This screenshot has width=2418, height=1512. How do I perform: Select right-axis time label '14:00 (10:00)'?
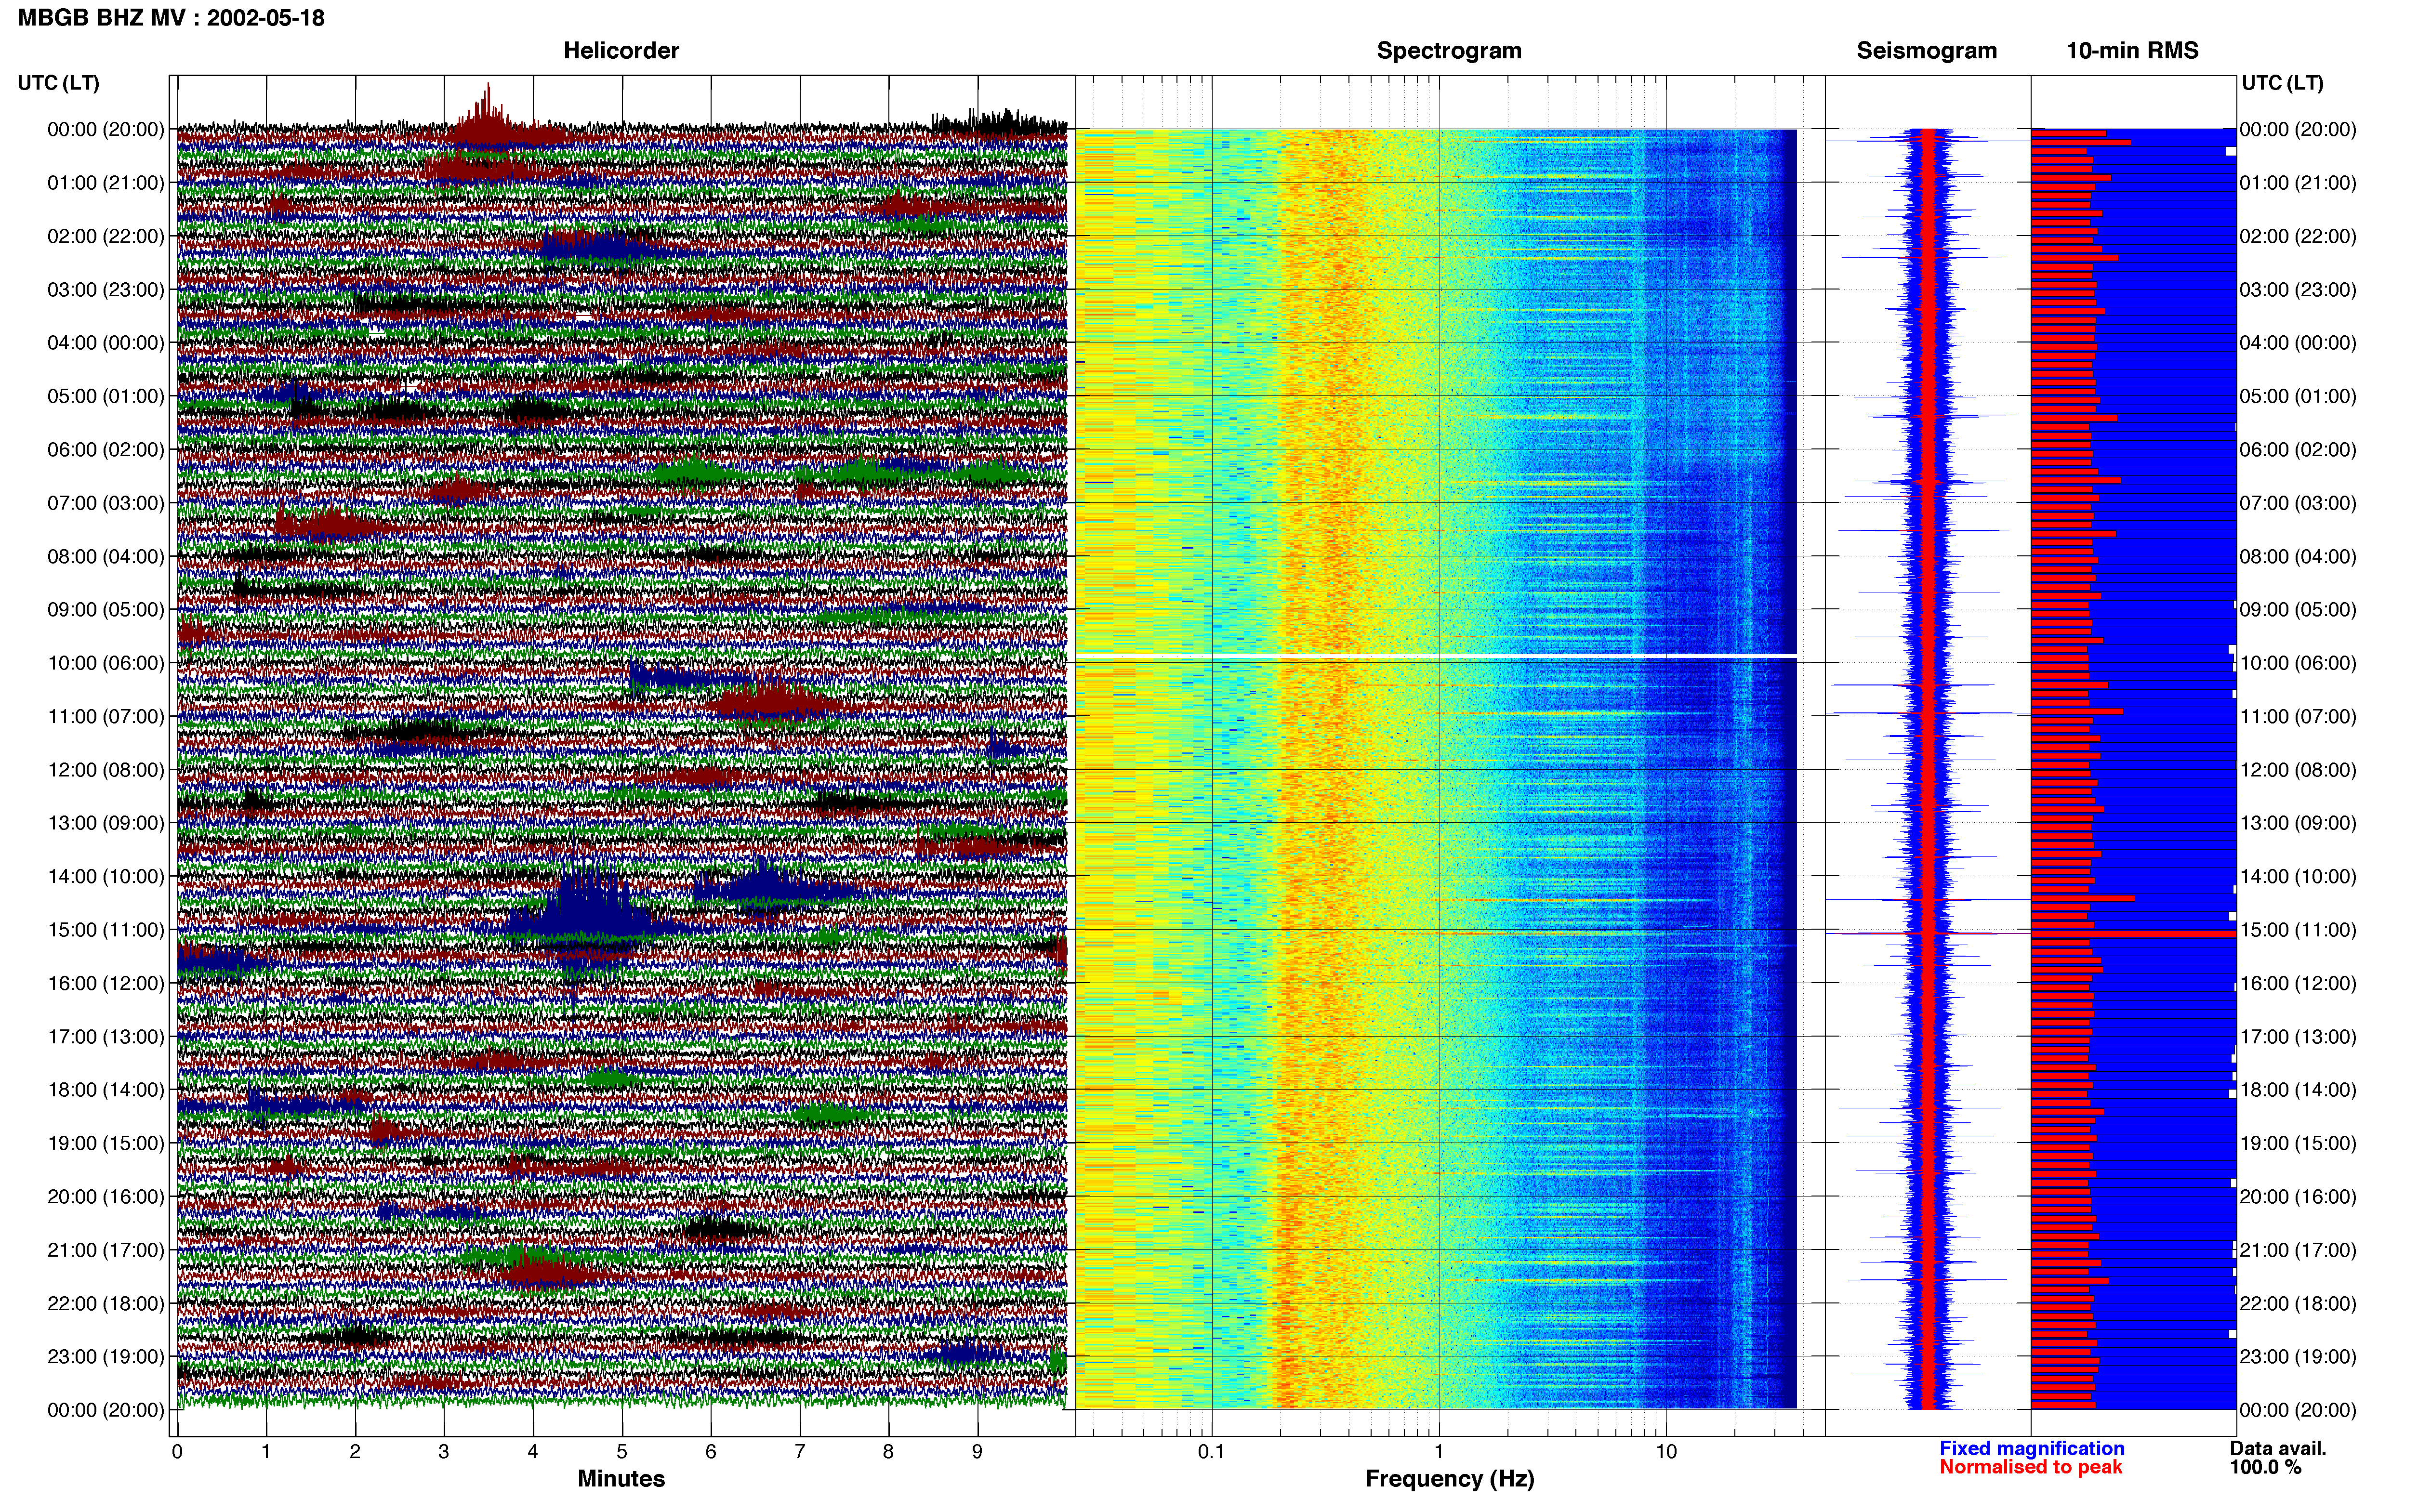2298,877
